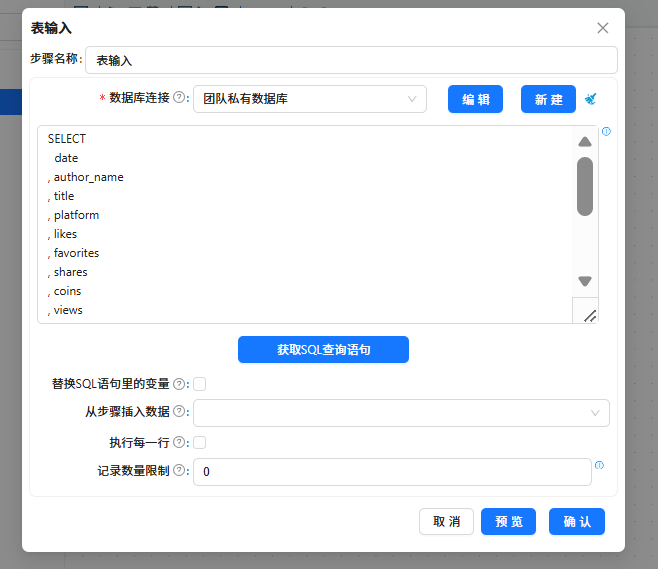Image resolution: width=658 pixels, height=569 pixels.
Task: Click info icon beside SQL editor
Action: (x=606, y=131)
